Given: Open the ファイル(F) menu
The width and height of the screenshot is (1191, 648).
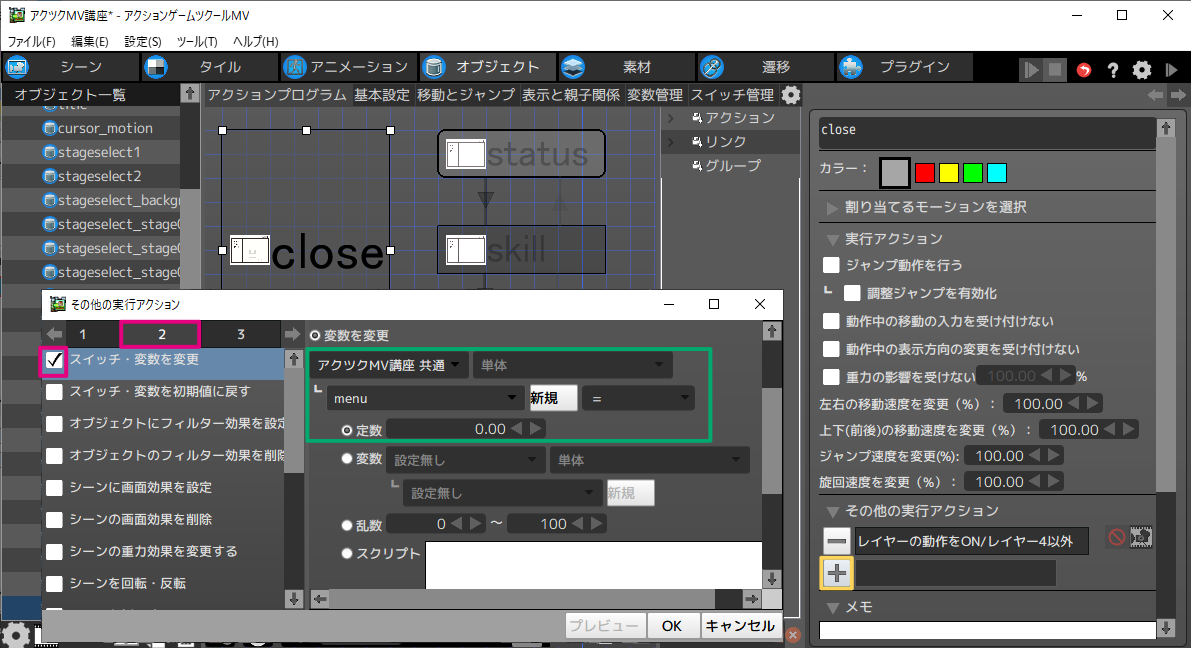Looking at the screenshot, I should pos(32,42).
